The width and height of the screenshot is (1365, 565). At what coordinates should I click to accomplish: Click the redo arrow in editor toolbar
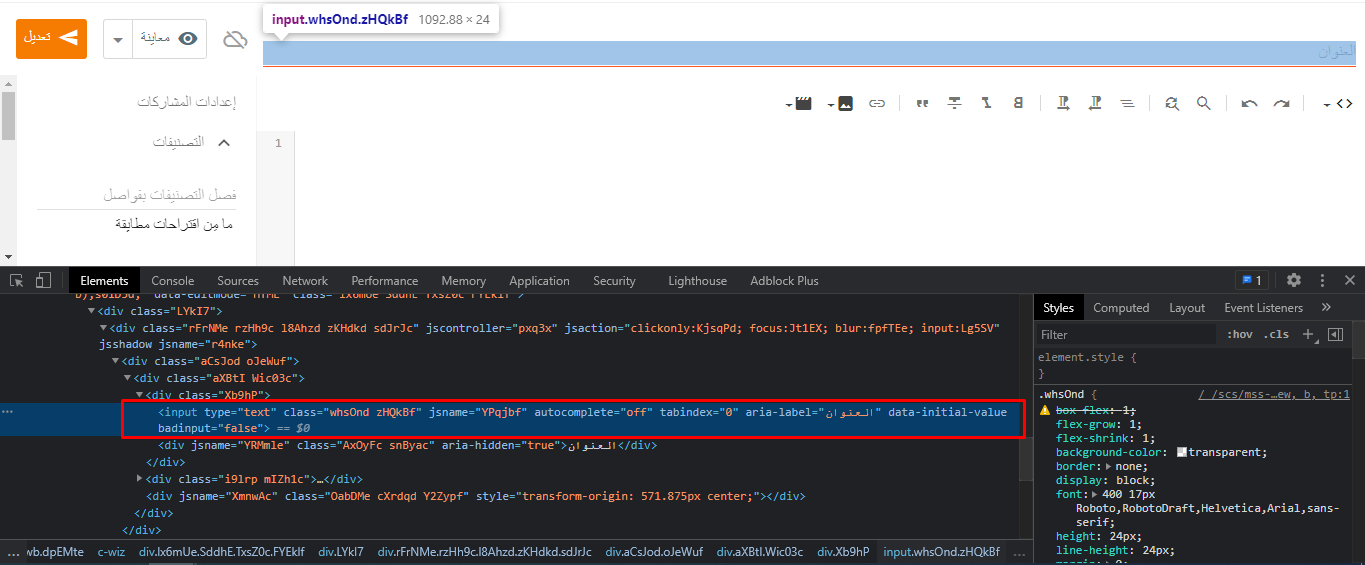pos(1281,103)
